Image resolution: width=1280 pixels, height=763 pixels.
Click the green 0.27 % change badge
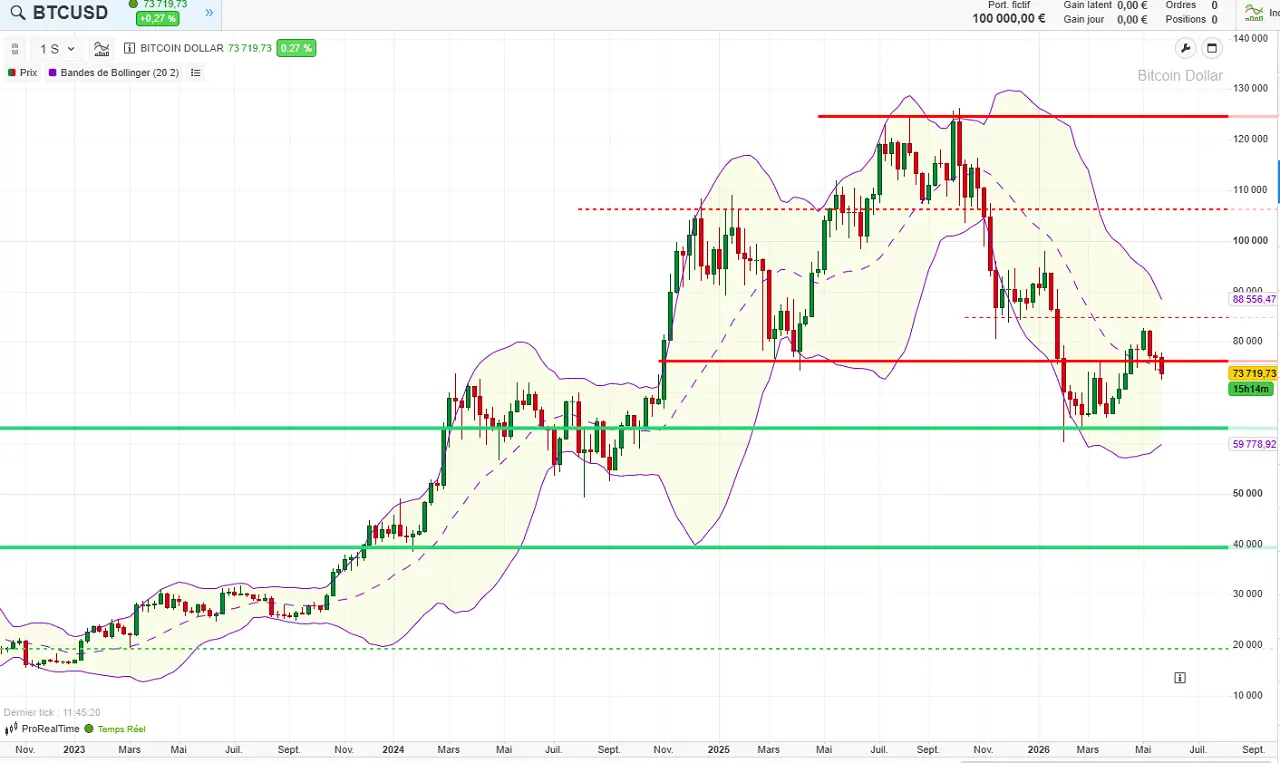[296, 48]
